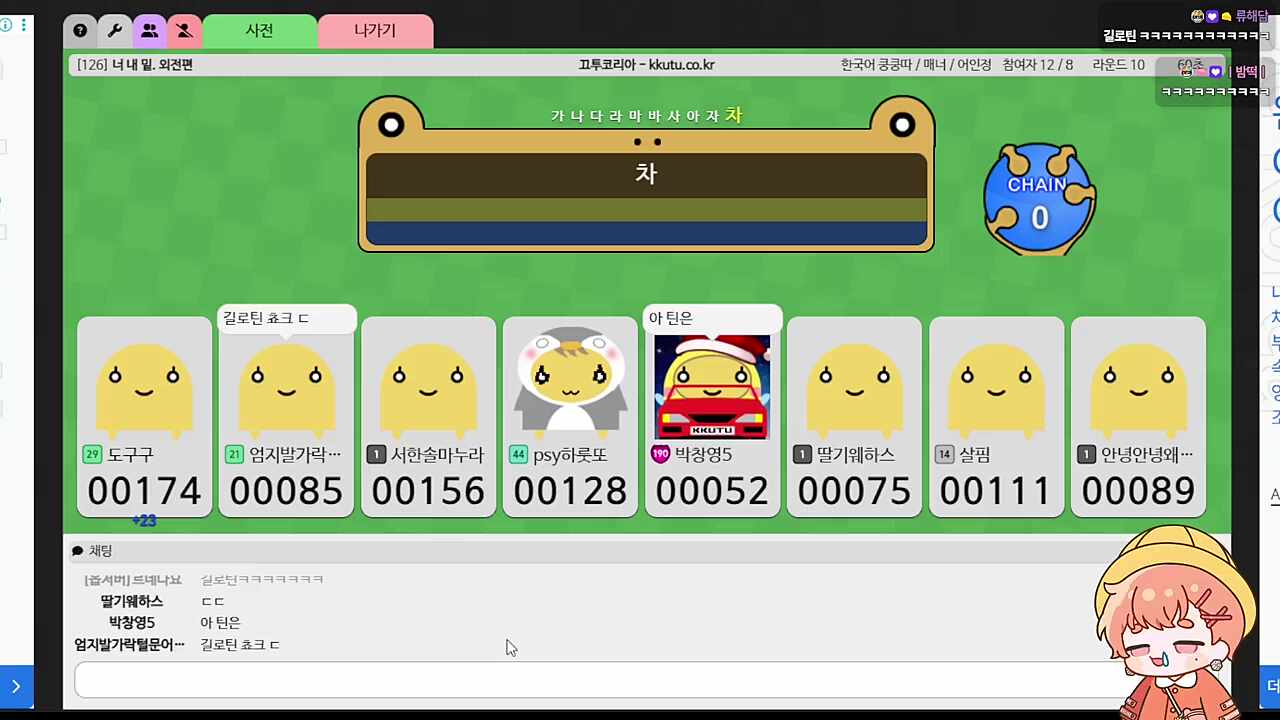This screenshot has width=1280, height=720.
Task: Click highlighted 차 in the consonant sequence
Action: (x=734, y=115)
